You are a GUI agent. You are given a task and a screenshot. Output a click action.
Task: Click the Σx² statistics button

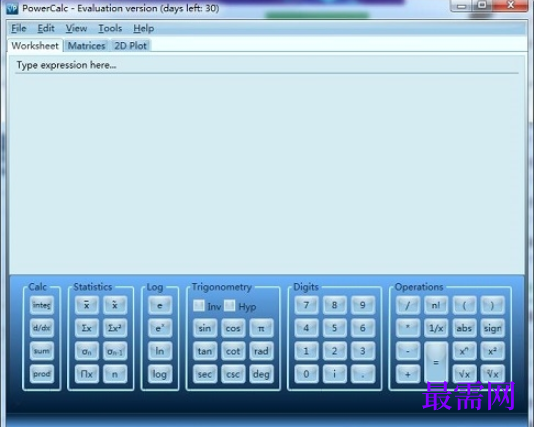click(115, 328)
